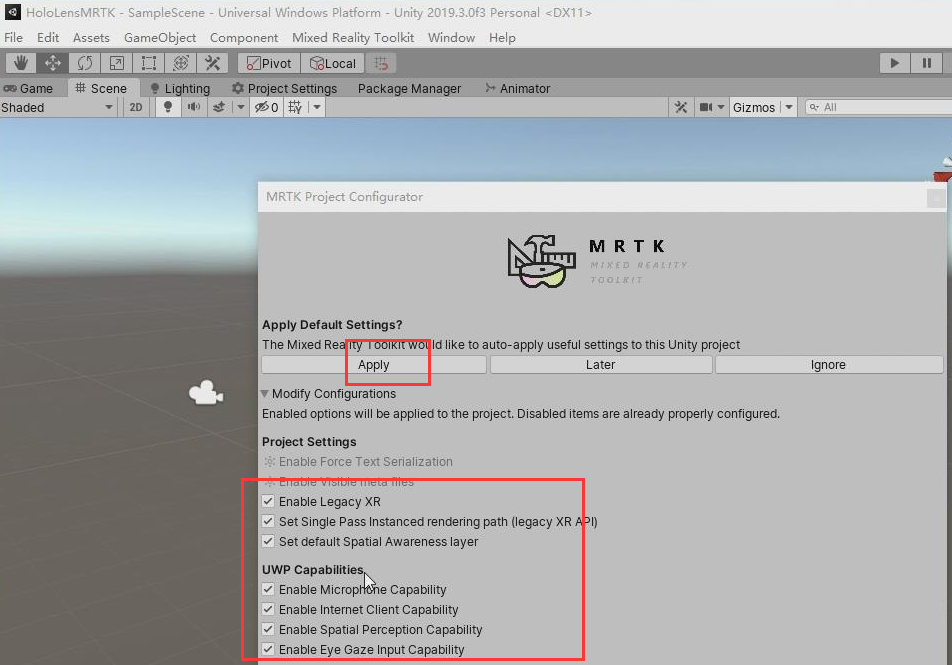Toggle scene lighting bulb
The width and height of the screenshot is (952, 665).
(x=168, y=107)
